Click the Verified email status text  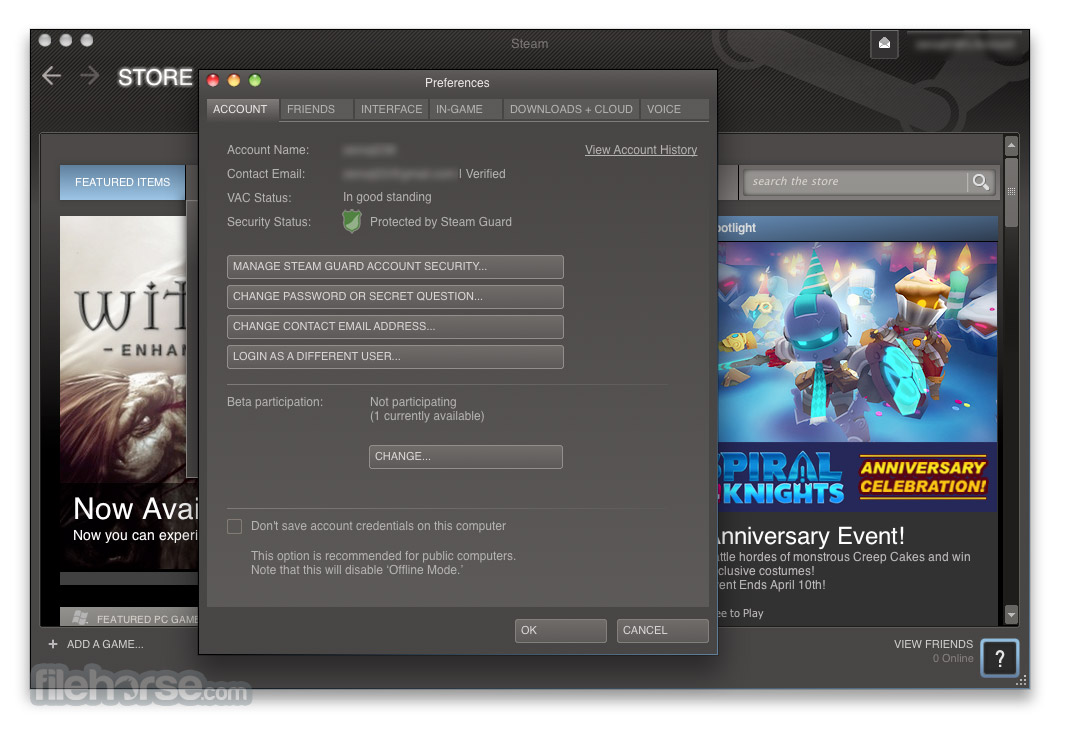click(x=486, y=174)
